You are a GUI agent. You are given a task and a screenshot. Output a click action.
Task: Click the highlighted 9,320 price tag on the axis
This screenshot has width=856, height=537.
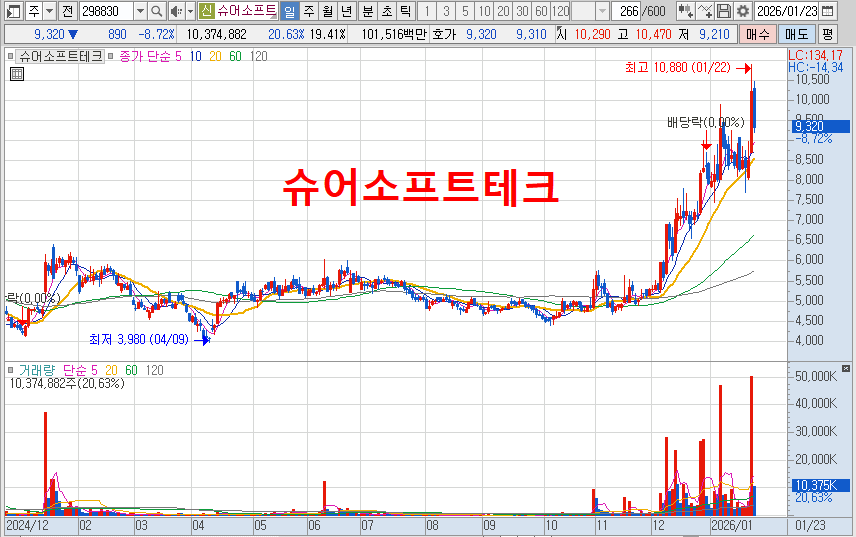821,127
